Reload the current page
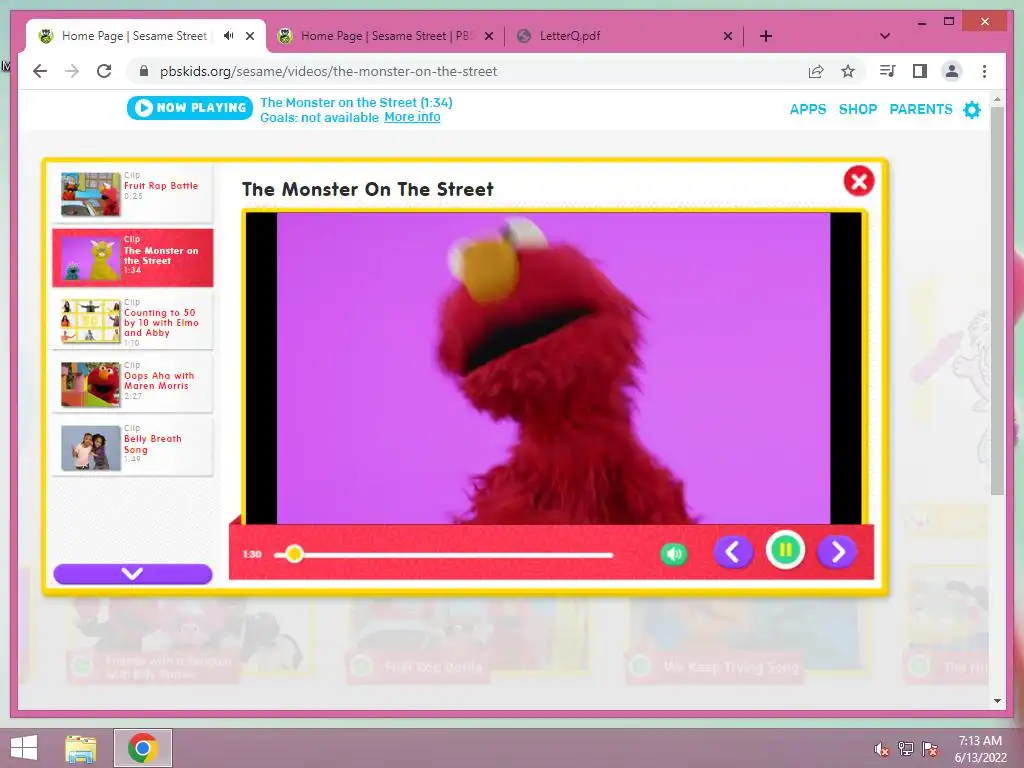 point(104,71)
